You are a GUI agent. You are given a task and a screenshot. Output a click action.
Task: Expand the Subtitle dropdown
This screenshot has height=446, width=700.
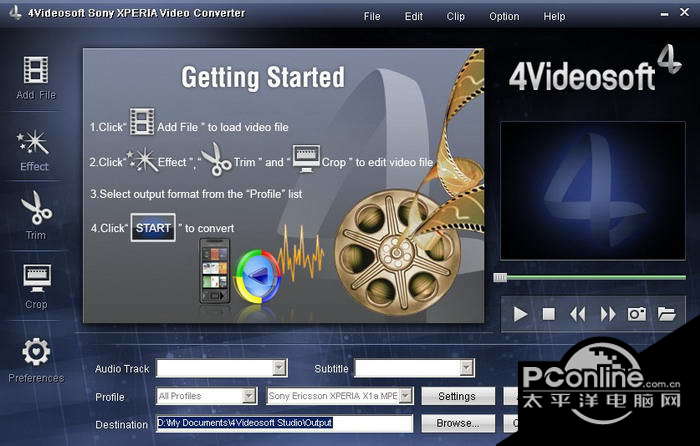pyautogui.click(x=467, y=368)
